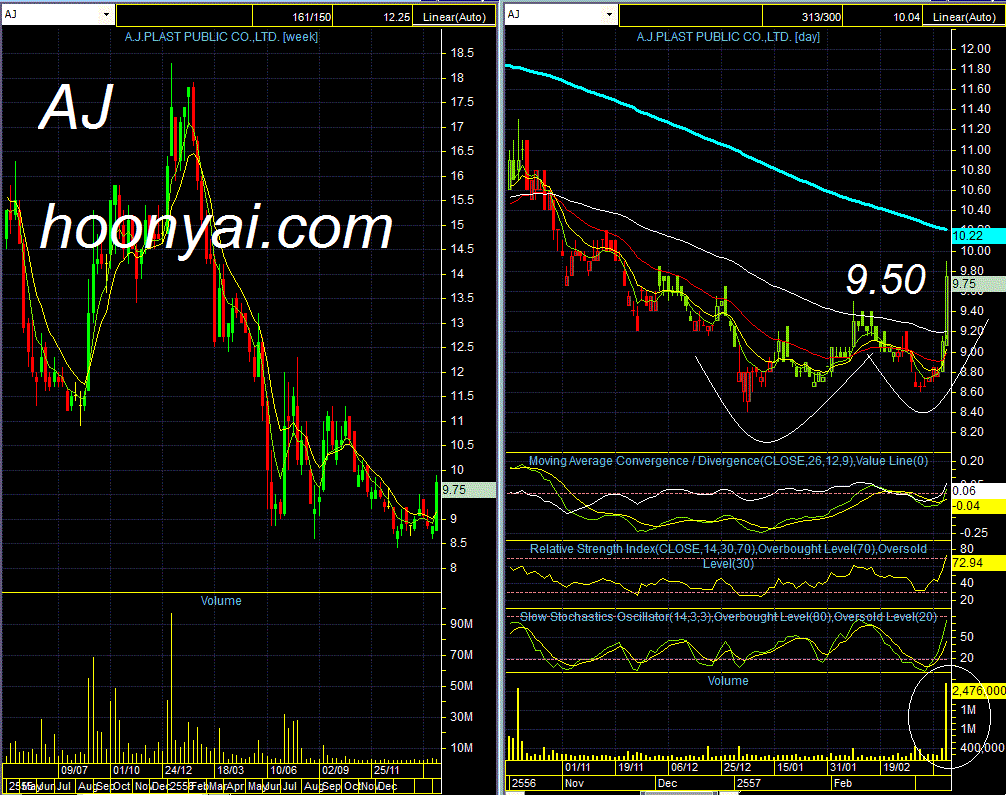
Task: Select the 161/150 bar count field
Action: (293, 17)
